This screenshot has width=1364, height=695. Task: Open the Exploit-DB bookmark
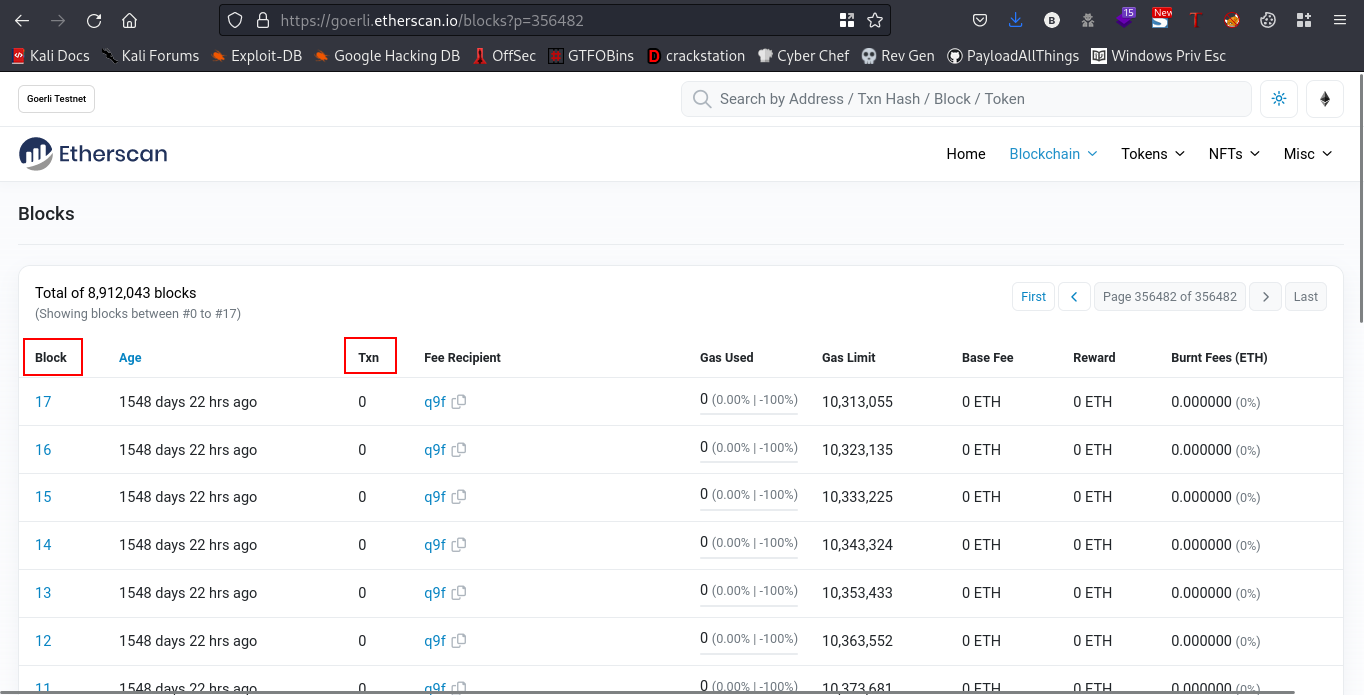click(x=256, y=56)
